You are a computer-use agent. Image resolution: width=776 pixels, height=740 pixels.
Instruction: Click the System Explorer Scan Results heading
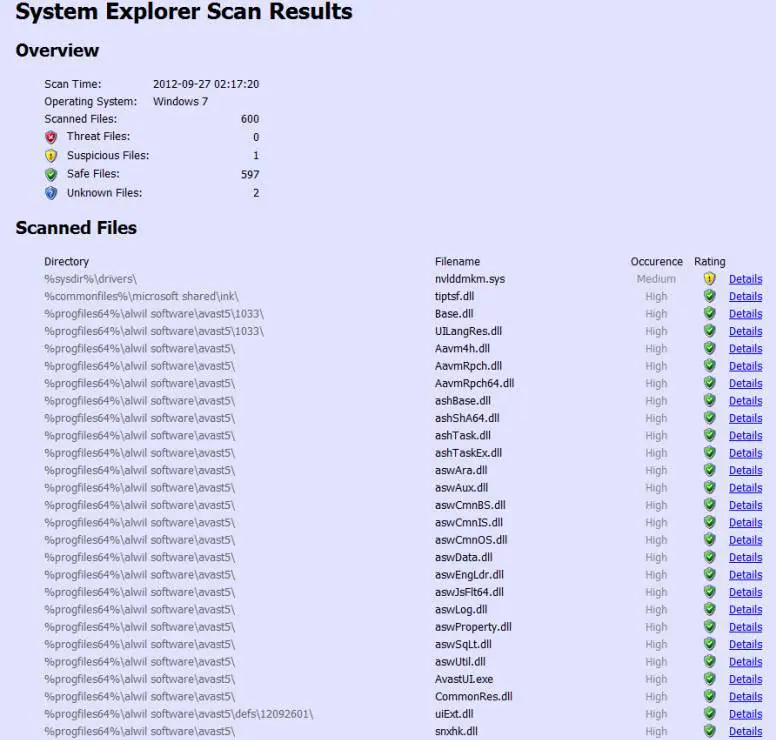coord(184,12)
